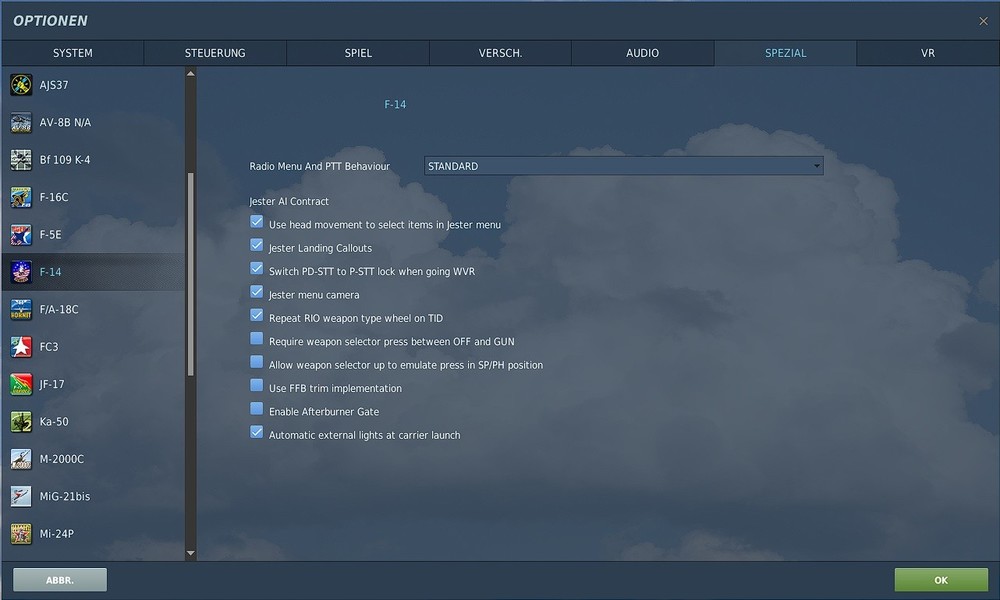This screenshot has height=600, width=1000.
Task: Open the VERSCH. tab
Action: click(x=501, y=53)
